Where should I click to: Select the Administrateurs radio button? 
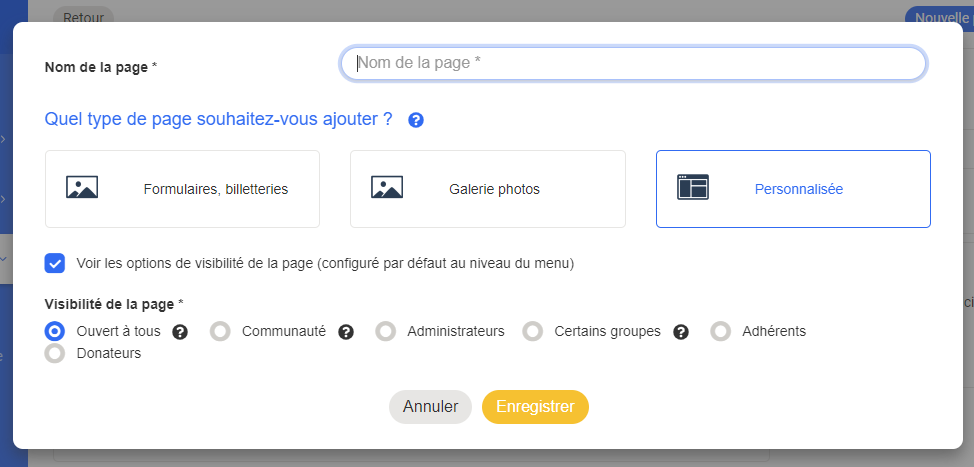[x=386, y=331]
